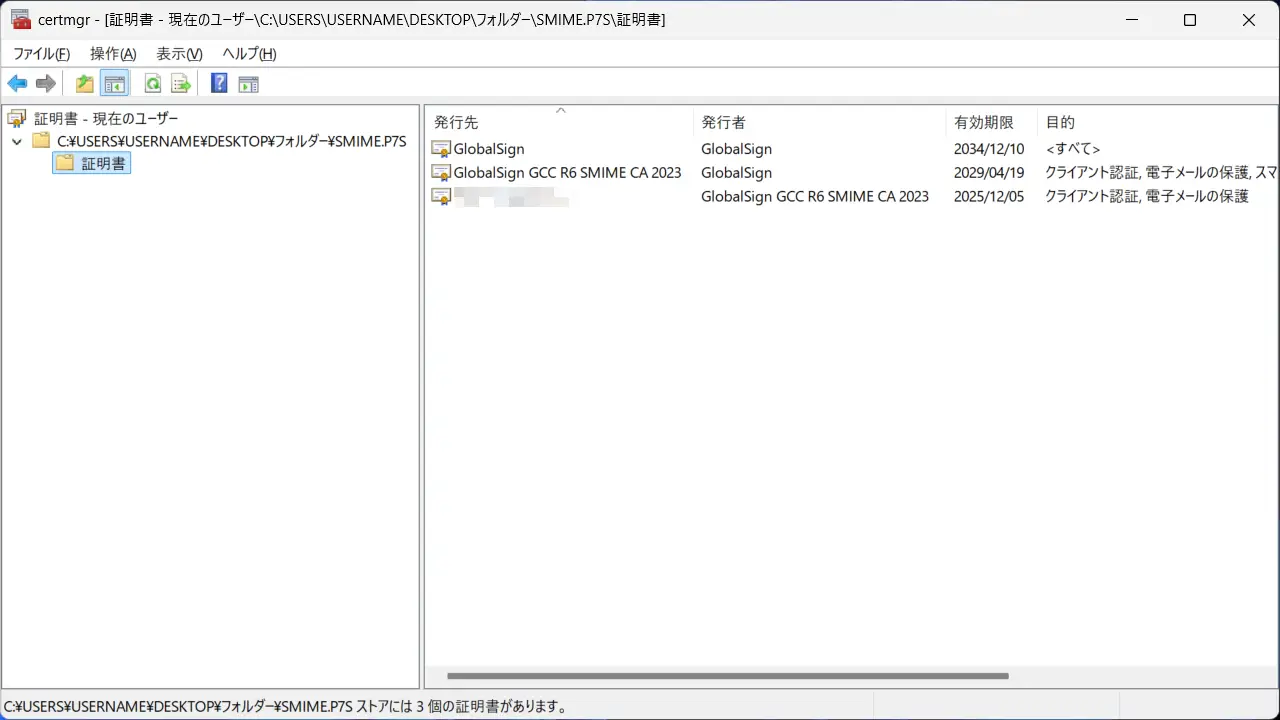Click issuer GlobalSign in the second row
This screenshot has width=1280, height=720.
tap(736, 173)
